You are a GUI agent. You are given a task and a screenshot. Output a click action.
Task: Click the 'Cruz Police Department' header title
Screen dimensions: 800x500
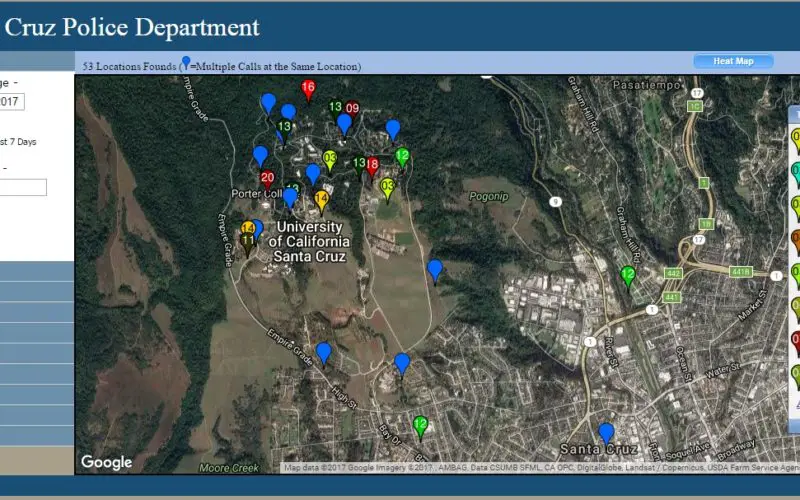(132, 28)
